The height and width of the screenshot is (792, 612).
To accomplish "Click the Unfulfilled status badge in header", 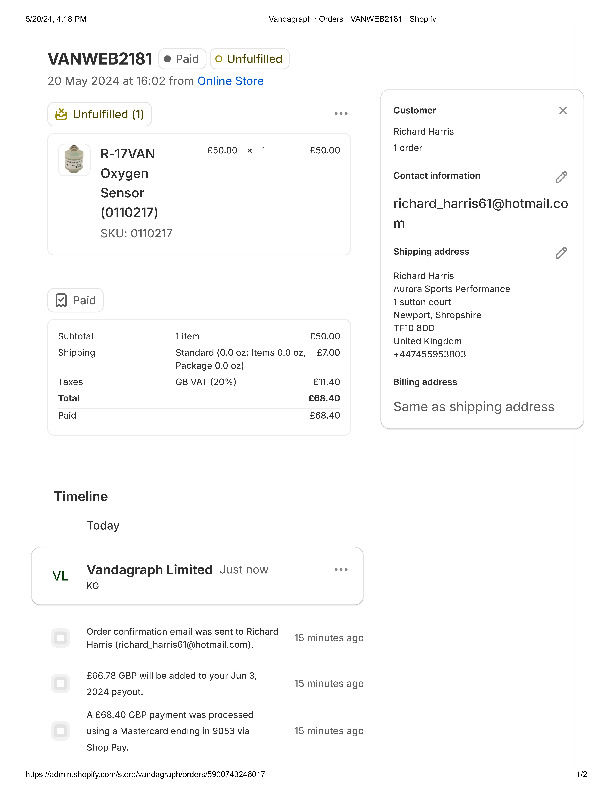I will pos(249,59).
